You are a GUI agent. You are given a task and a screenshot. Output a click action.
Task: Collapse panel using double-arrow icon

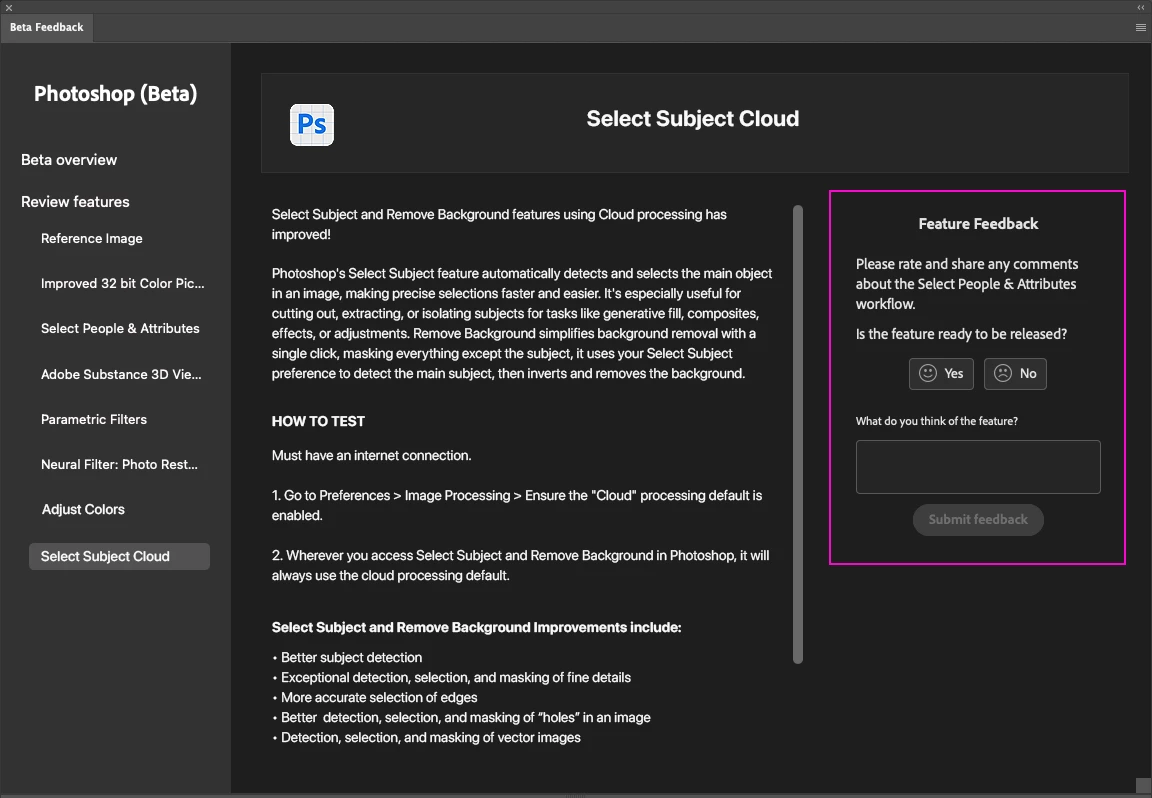click(1141, 7)
